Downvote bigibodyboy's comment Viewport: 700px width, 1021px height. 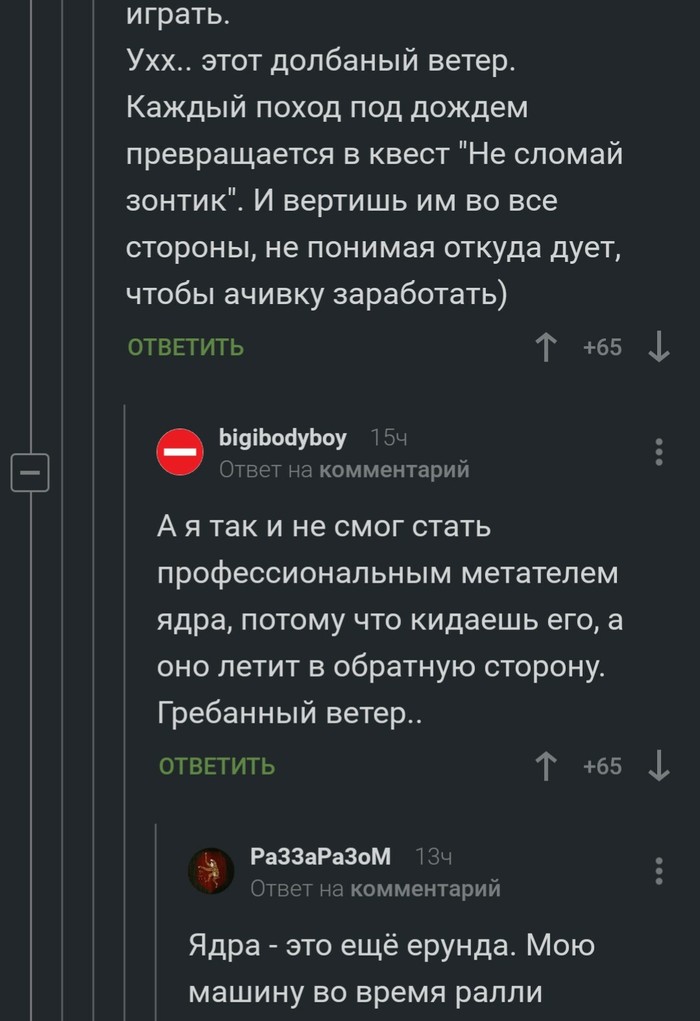pos(659,767)
